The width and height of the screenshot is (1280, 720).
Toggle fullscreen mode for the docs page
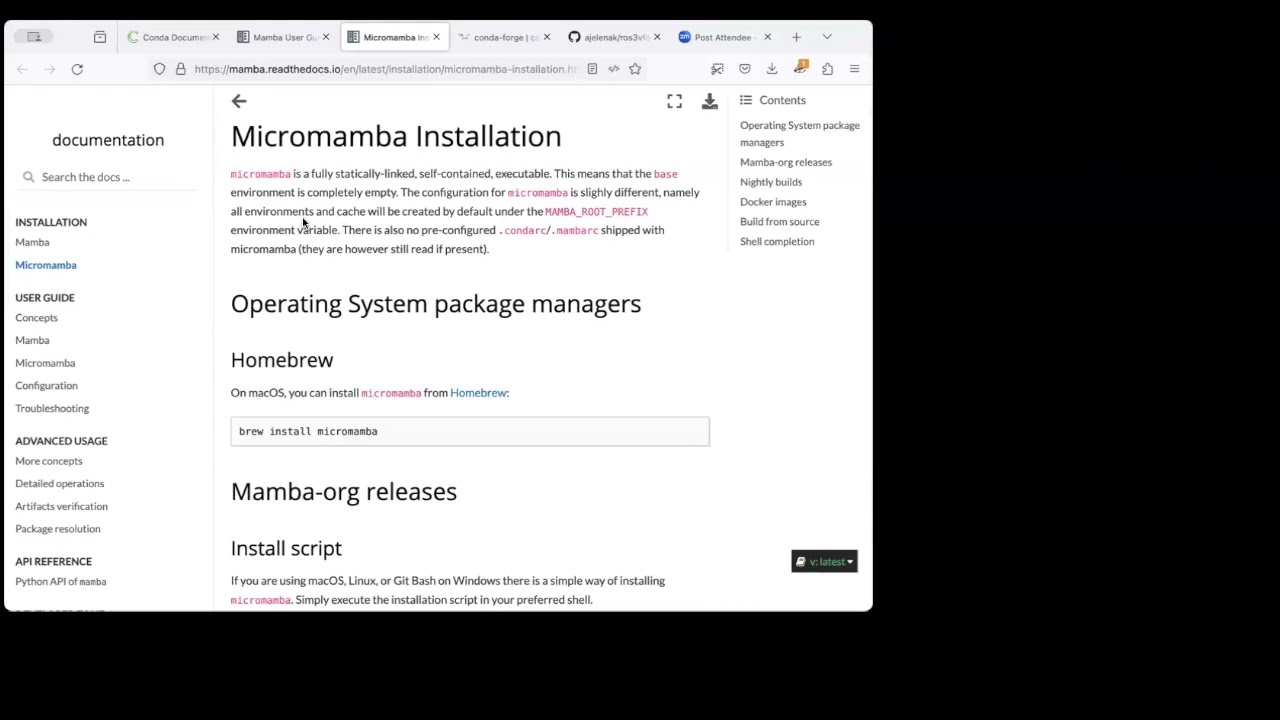[x=675, y=101]
